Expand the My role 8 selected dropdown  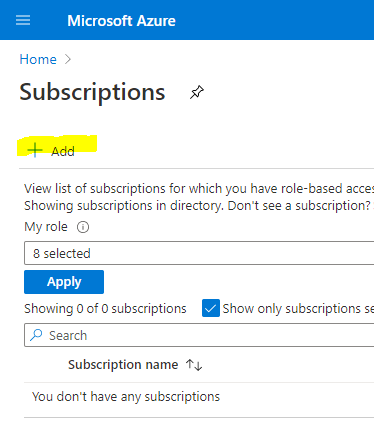(199, 253)
